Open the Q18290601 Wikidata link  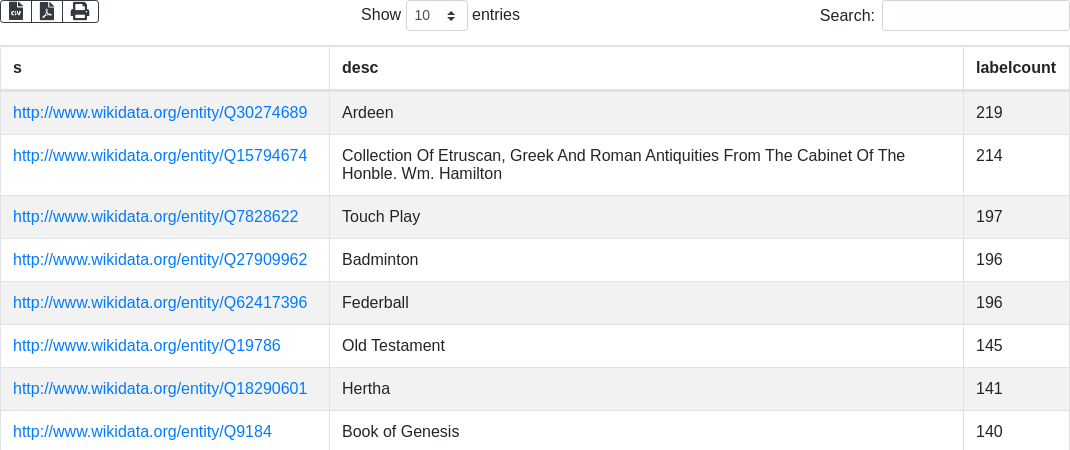(160, 389)
